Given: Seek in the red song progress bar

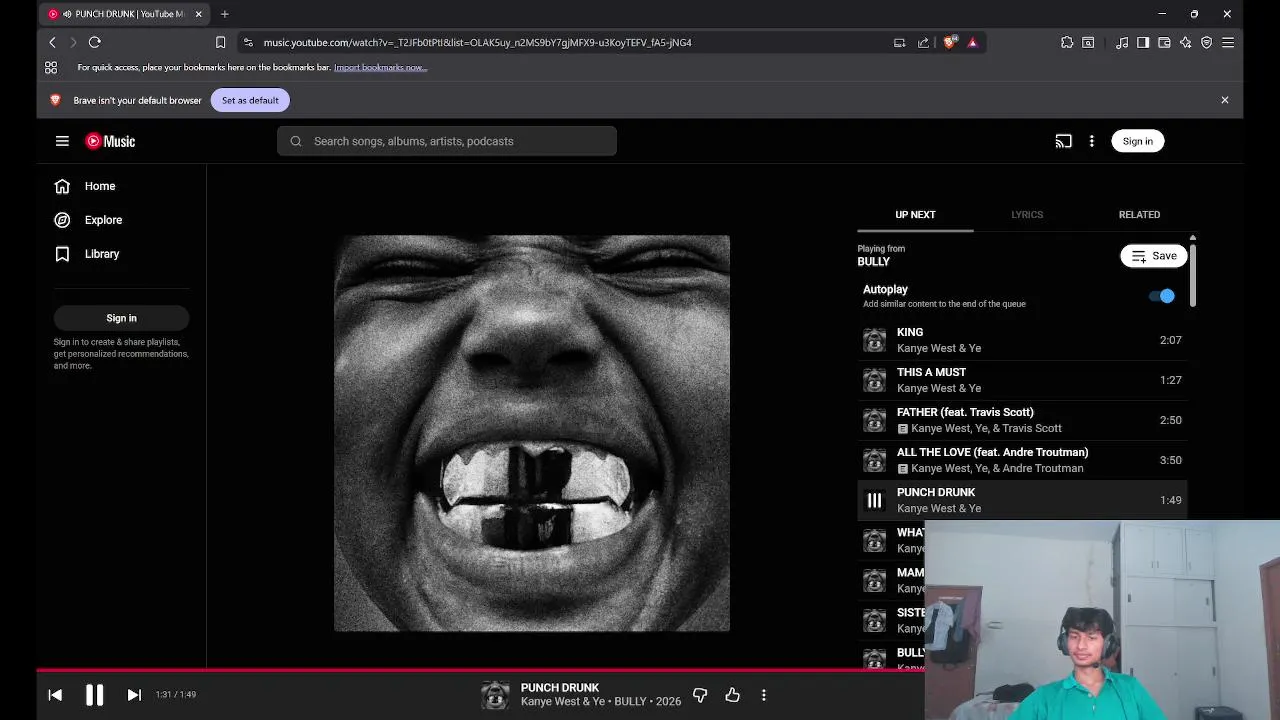Looking at the screenshot, I should pyautogui.click(x=480, y=670).
